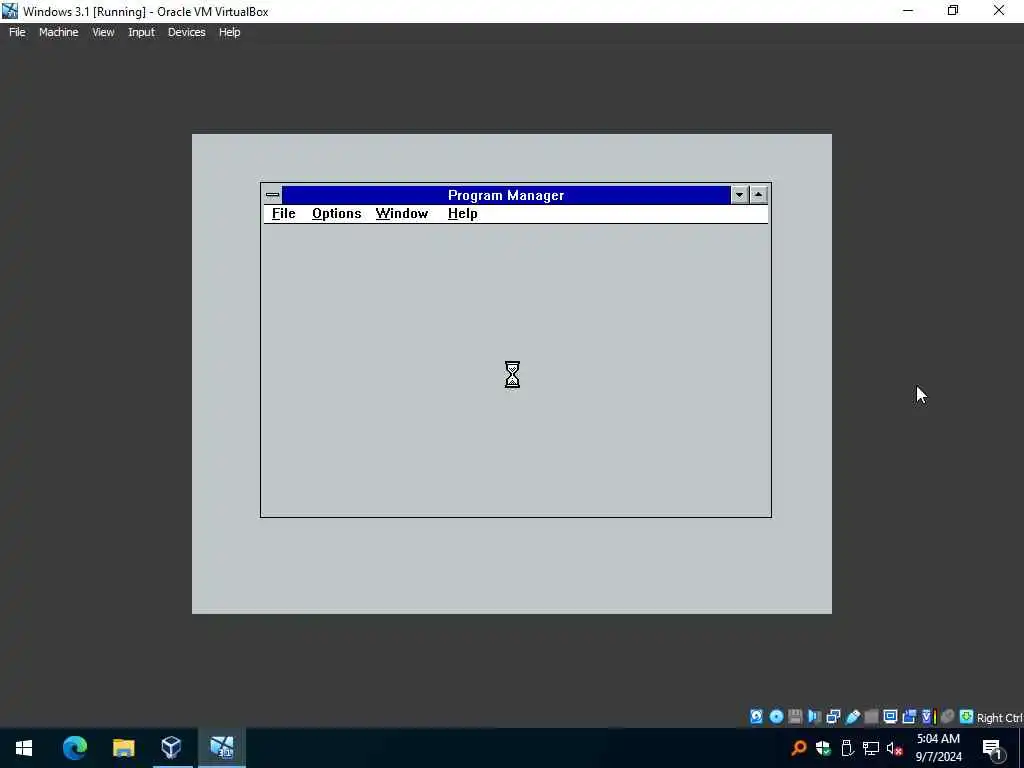Screen dimensions: 1024x768
Task: Open the VirtualBox Machine menu
Action: tap(58, 32)
